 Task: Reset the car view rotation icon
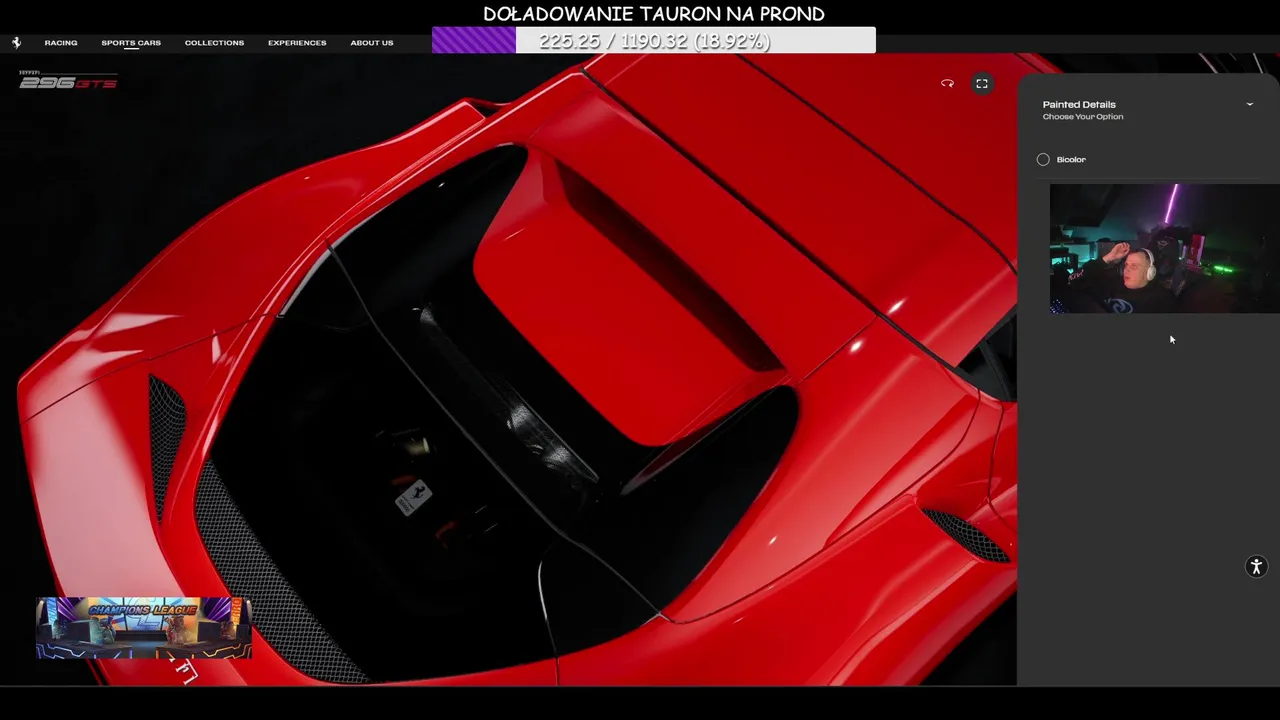pyautogui.click(x=947, y=84)
